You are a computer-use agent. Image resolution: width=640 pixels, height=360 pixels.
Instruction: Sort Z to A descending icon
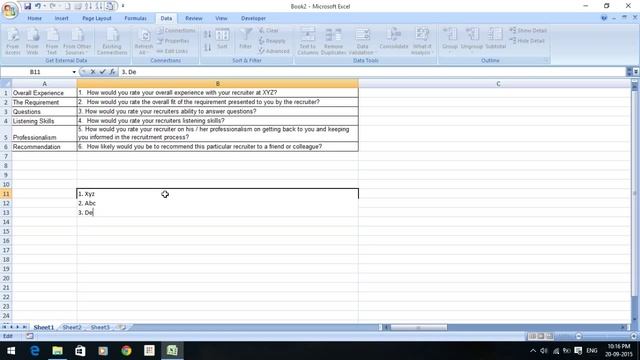point(207,47)
